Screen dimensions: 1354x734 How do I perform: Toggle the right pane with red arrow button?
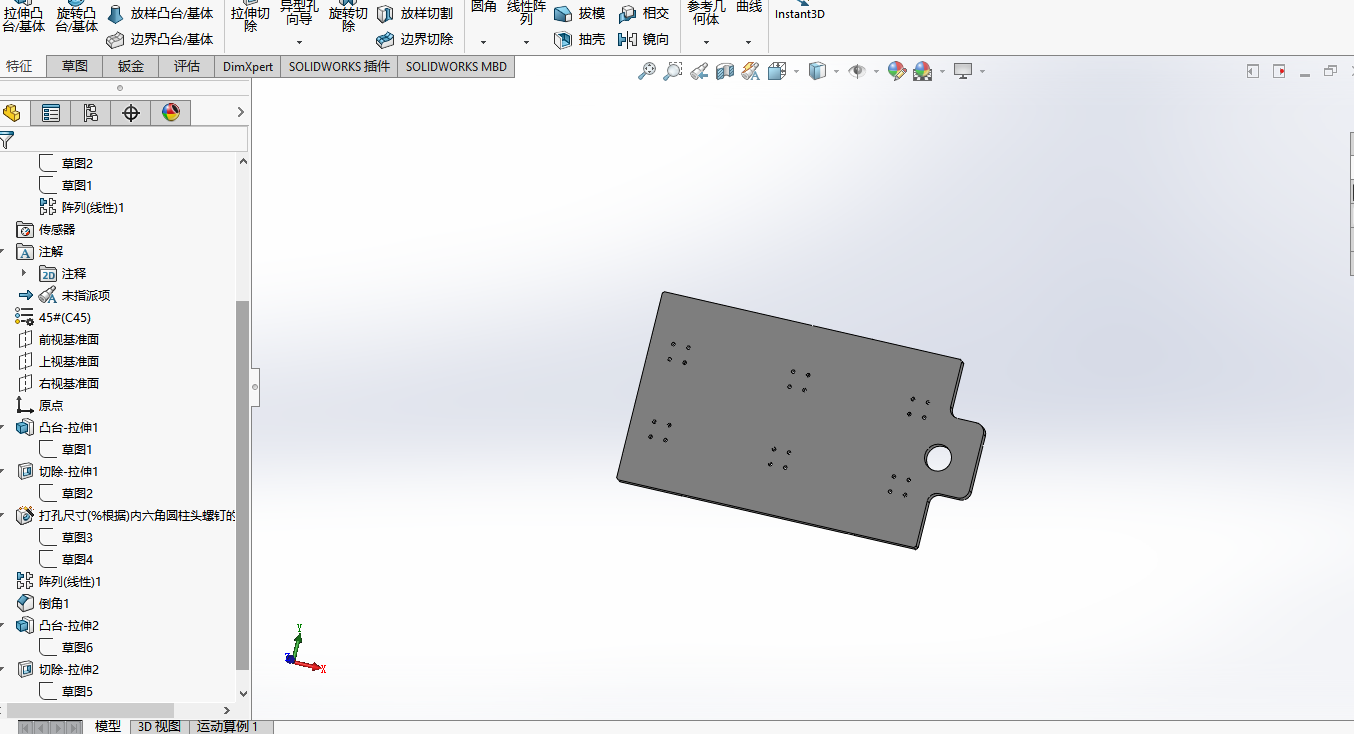tap(1279, 71)
